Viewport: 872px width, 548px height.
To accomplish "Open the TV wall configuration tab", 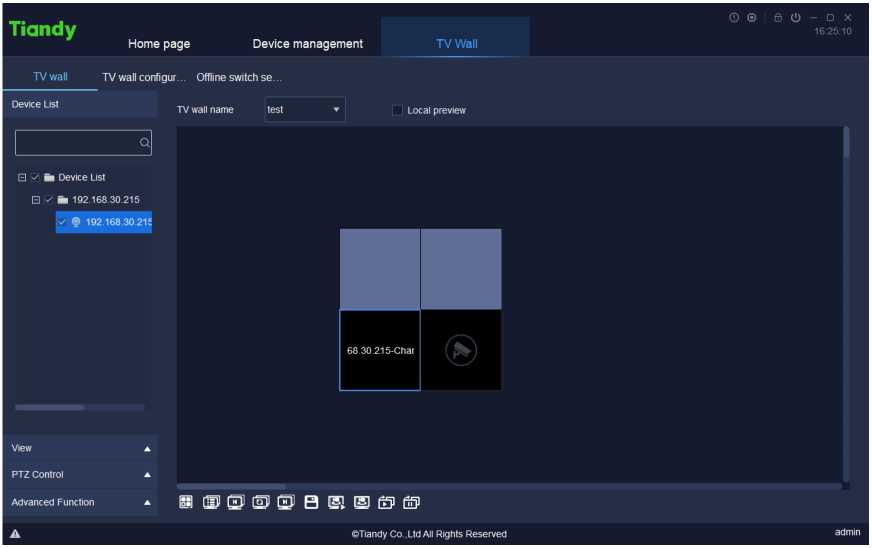I will [144, 78].
